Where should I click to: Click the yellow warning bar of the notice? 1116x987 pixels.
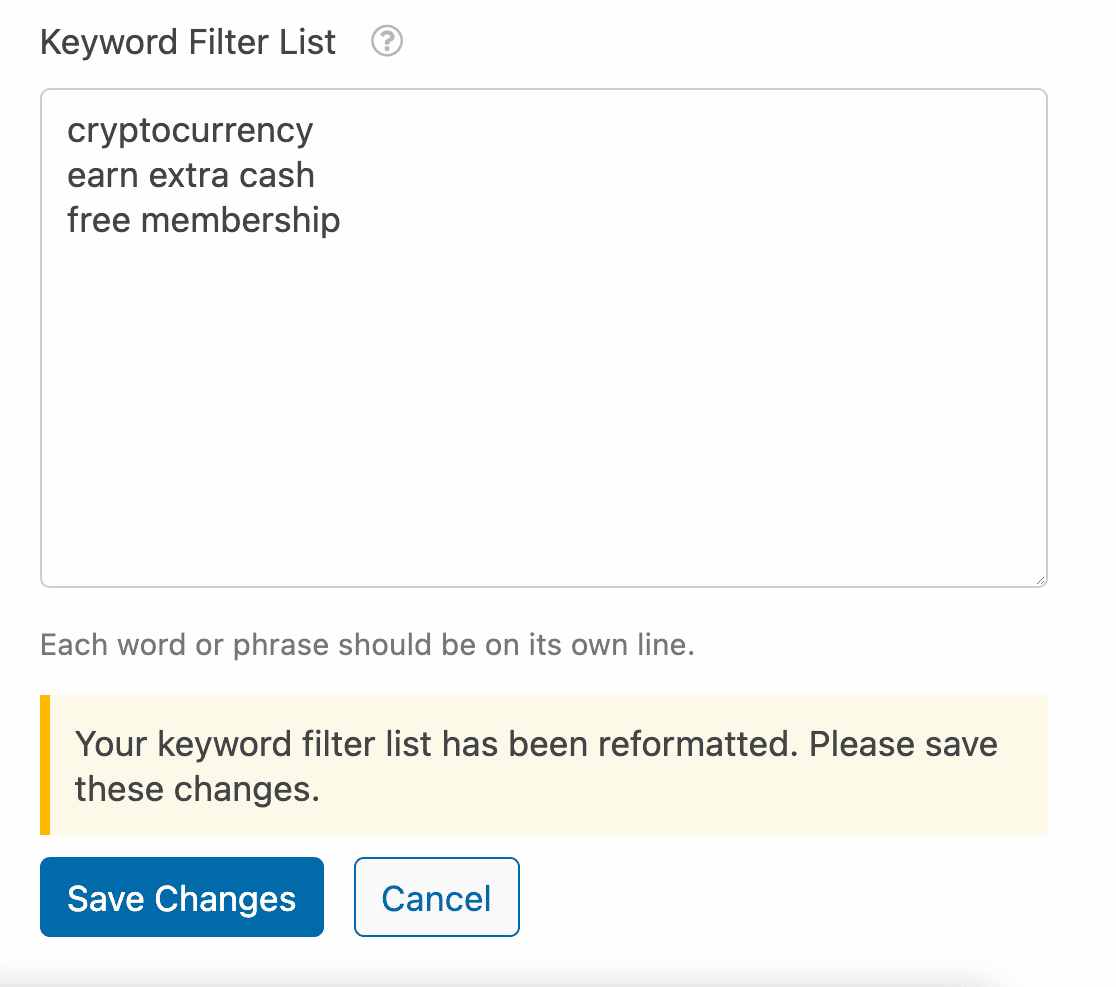point(45,765)
